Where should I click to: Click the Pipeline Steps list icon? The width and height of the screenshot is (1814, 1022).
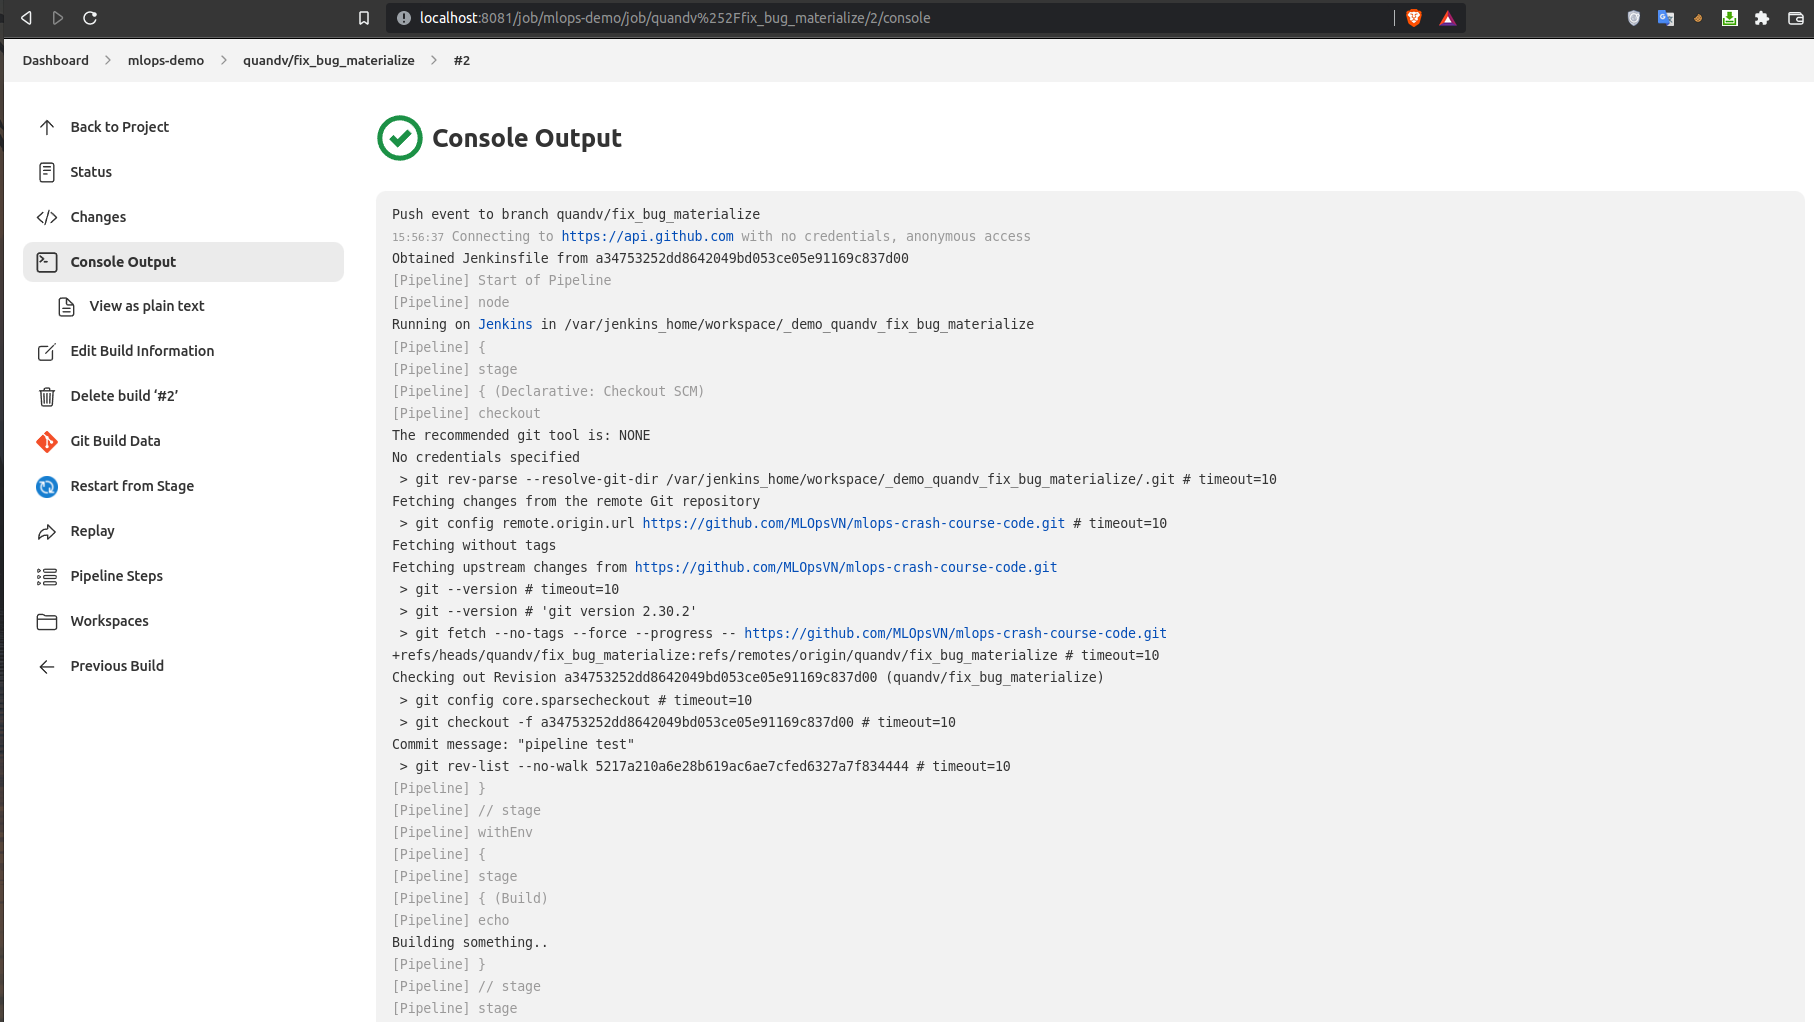[x=47, y=577]
